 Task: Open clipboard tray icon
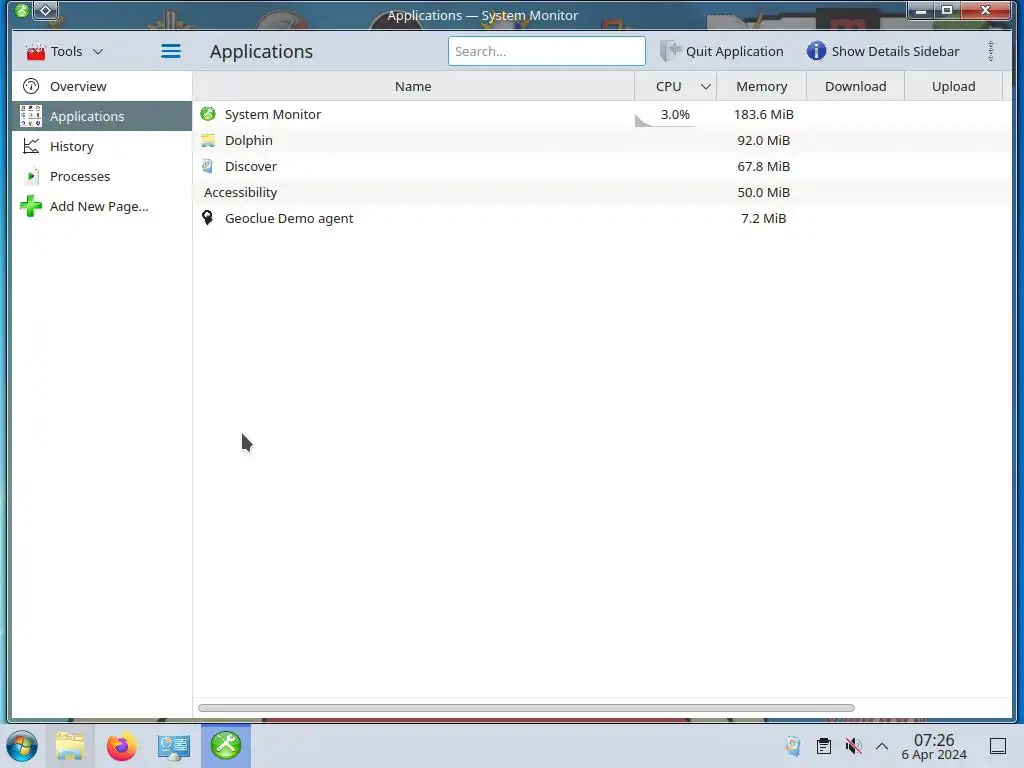click(824, 746)
